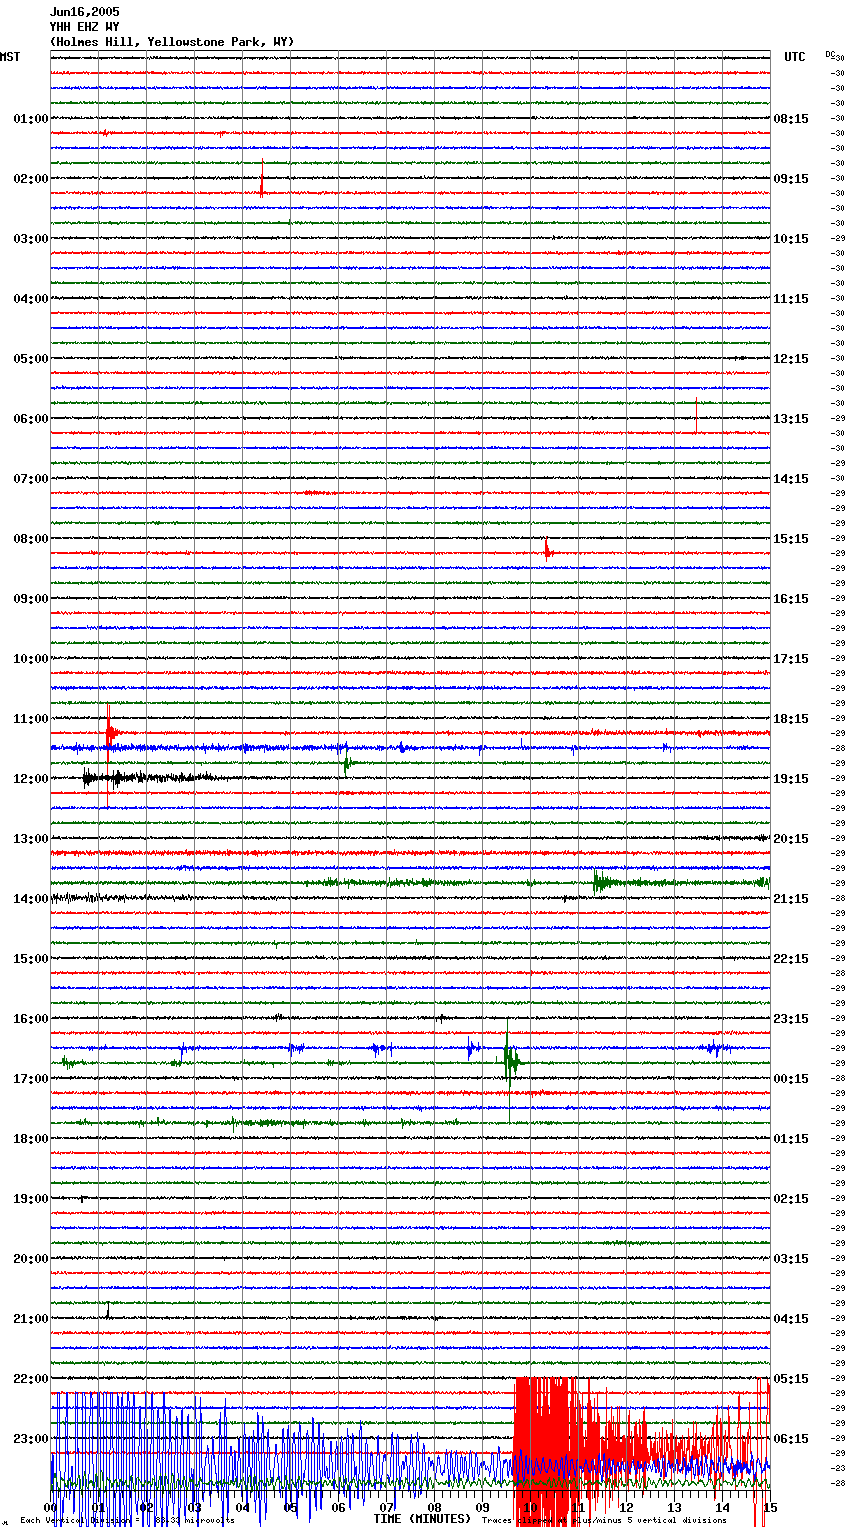Select the 06:00 MST time label
This screenshot has height=1534, width=850.
(x=31, y=419)
